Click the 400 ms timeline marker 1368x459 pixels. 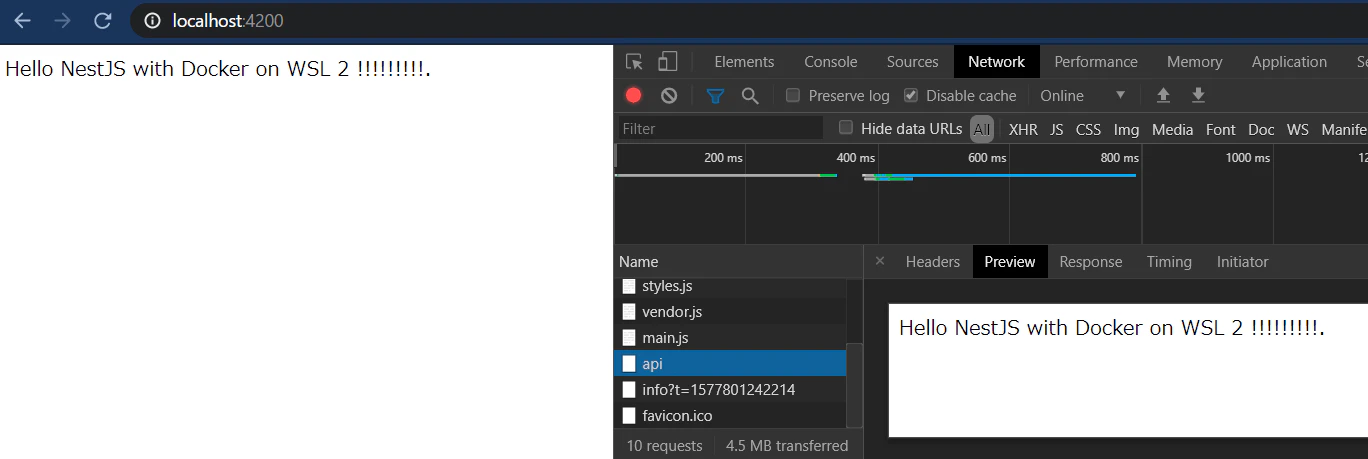(x=856, y=158)
